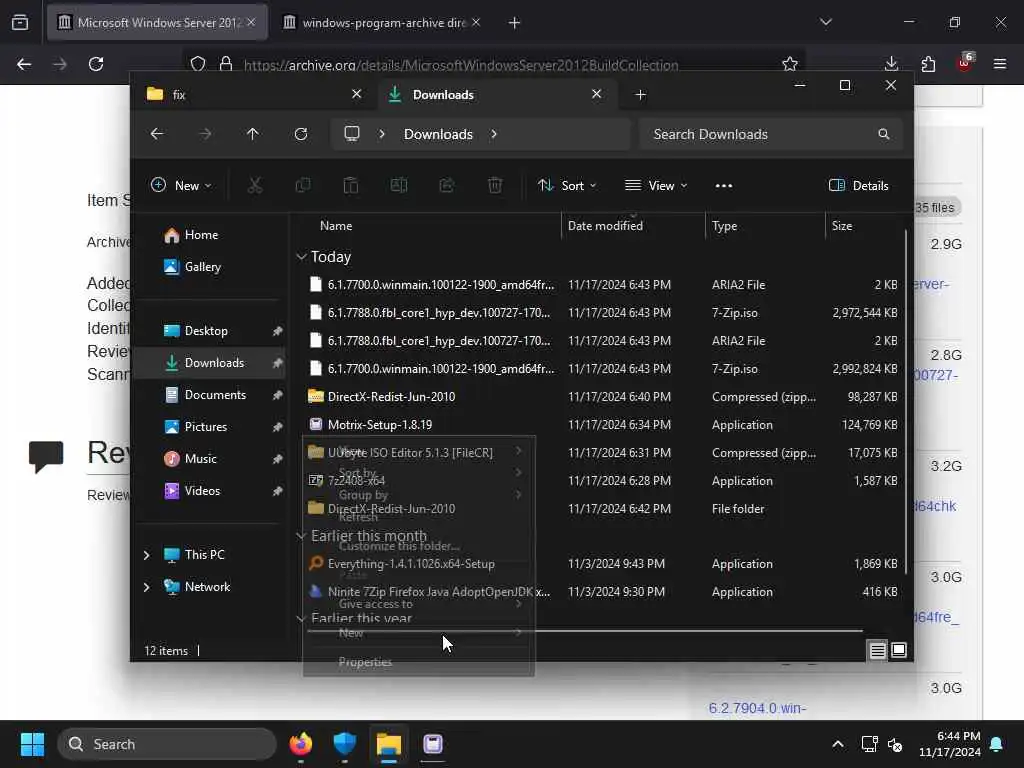Screen dimensions: 1024x768
Task: Unpin Desktop from Quick access
Action: point(278,331)
